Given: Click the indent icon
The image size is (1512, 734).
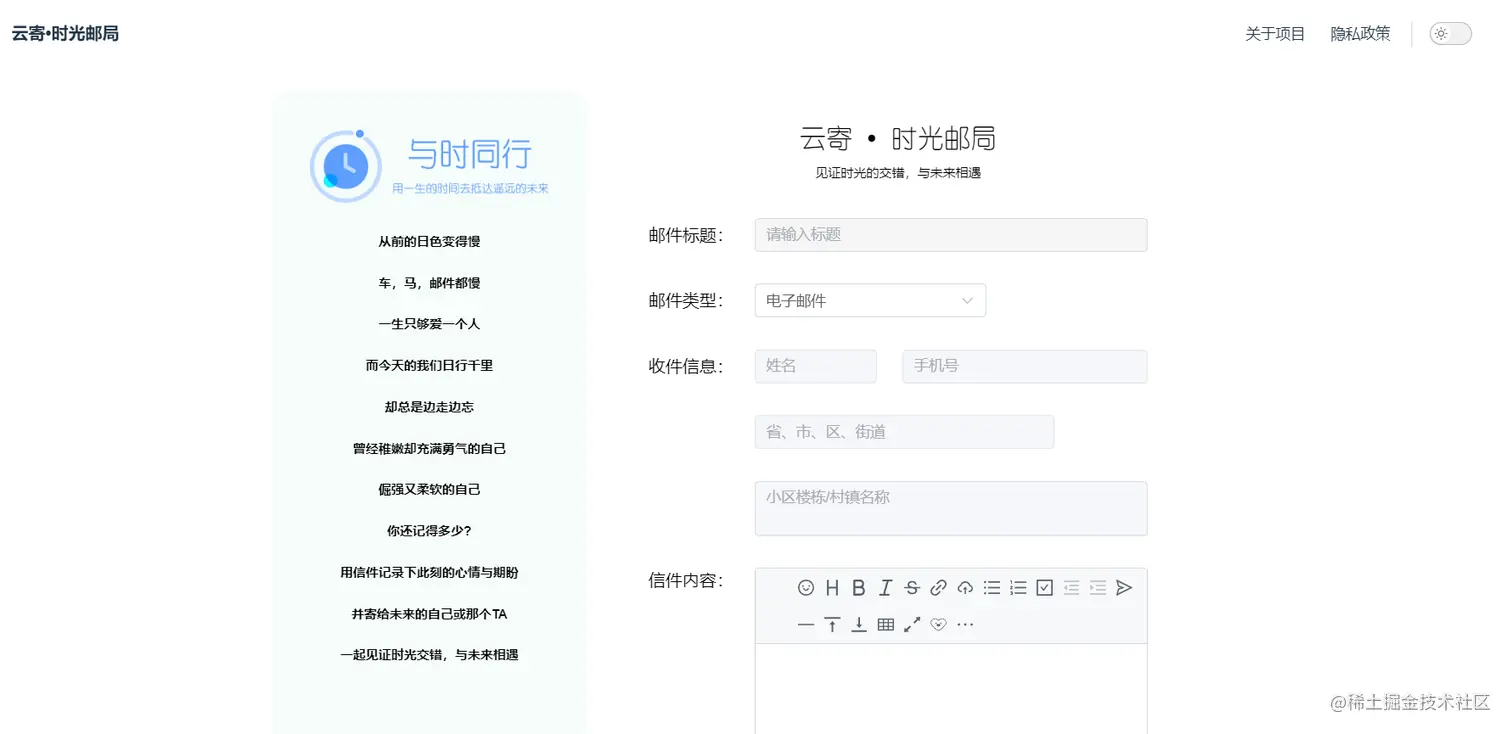Looking at the screenshot, I should point(1098,588).
